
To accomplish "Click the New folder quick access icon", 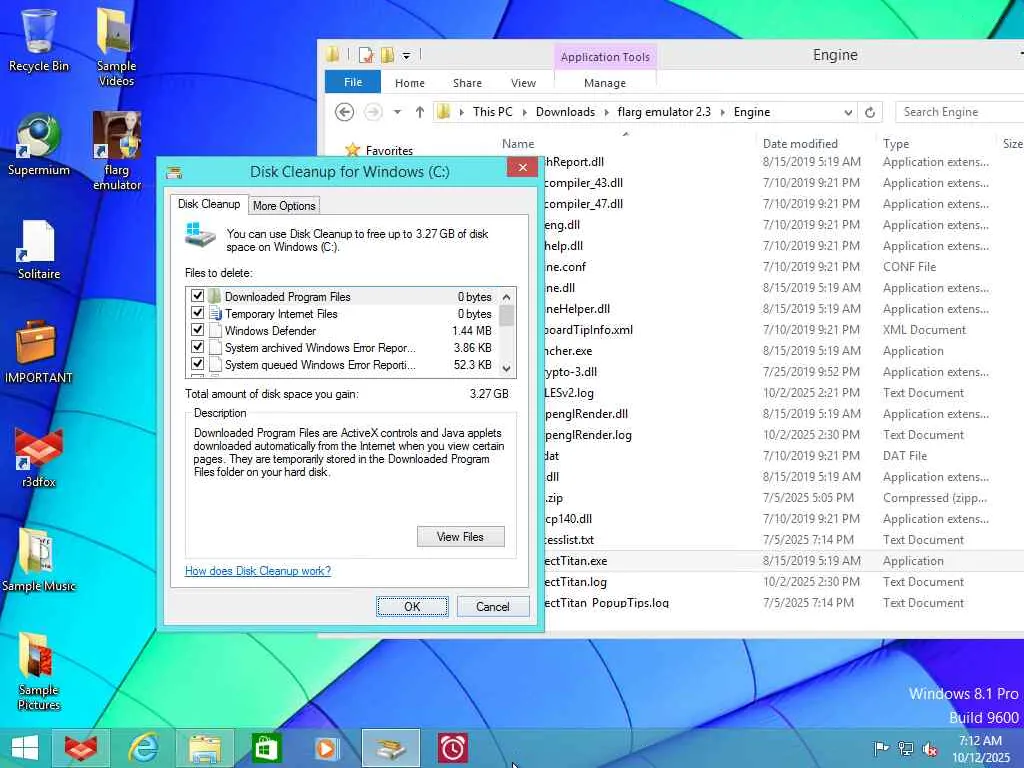I will (x=388, y=55).
